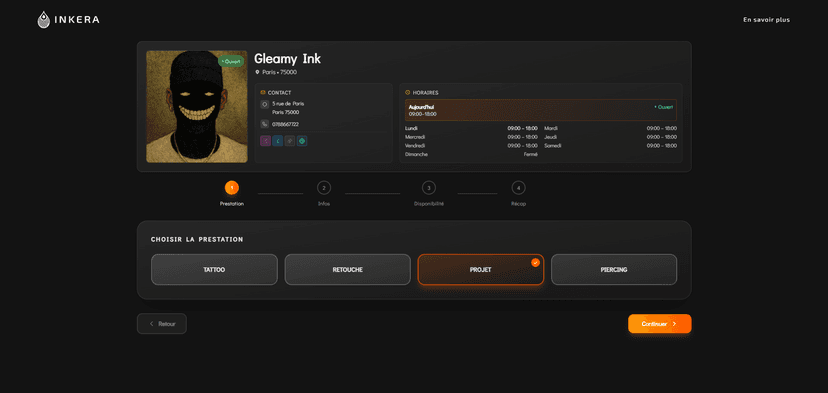Click the Choisir la prestation heading

[x=197, y=239]
